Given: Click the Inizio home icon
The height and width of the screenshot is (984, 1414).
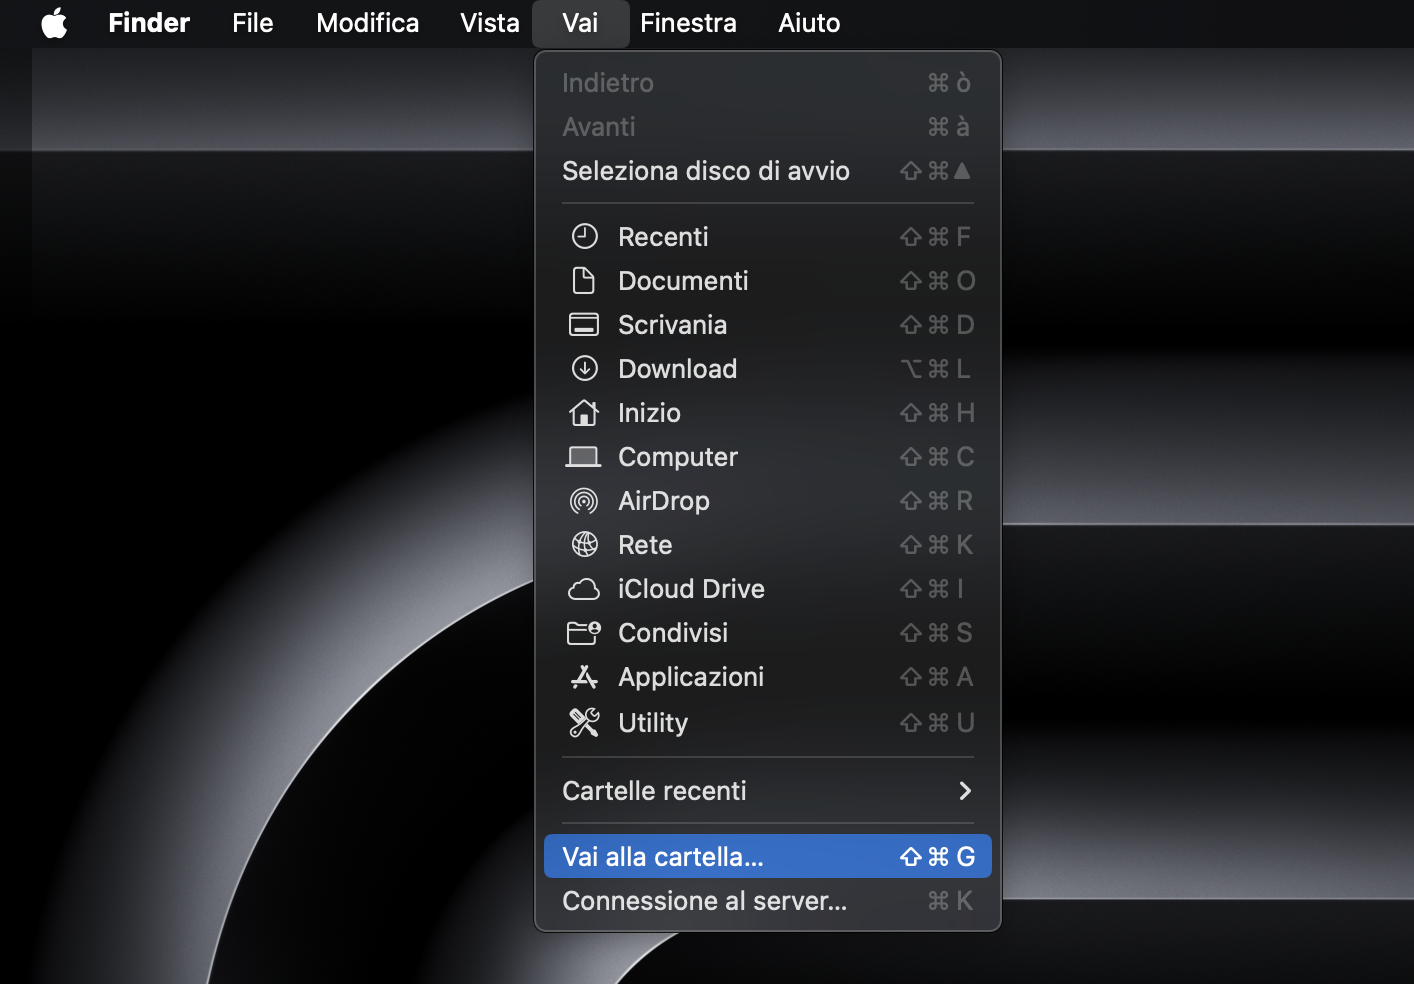Looking at the screenshot, I should pyautogui.click(x=585, y=412).
